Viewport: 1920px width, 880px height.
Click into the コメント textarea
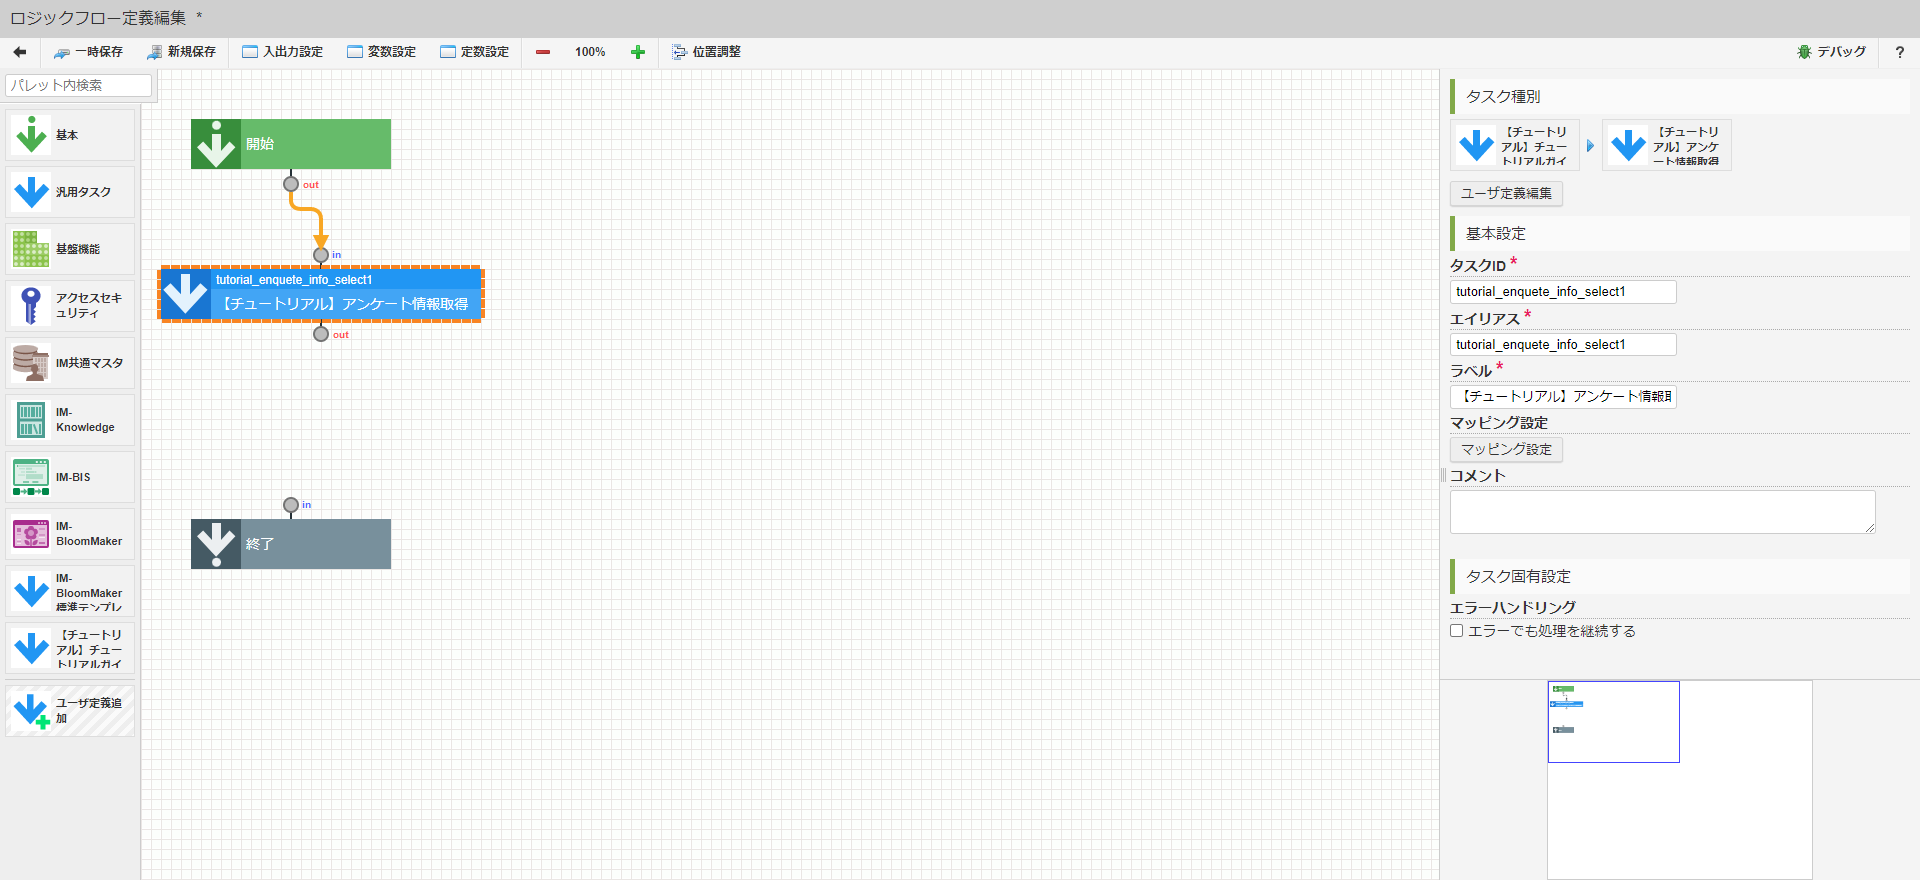click(x=1663, y=512)
